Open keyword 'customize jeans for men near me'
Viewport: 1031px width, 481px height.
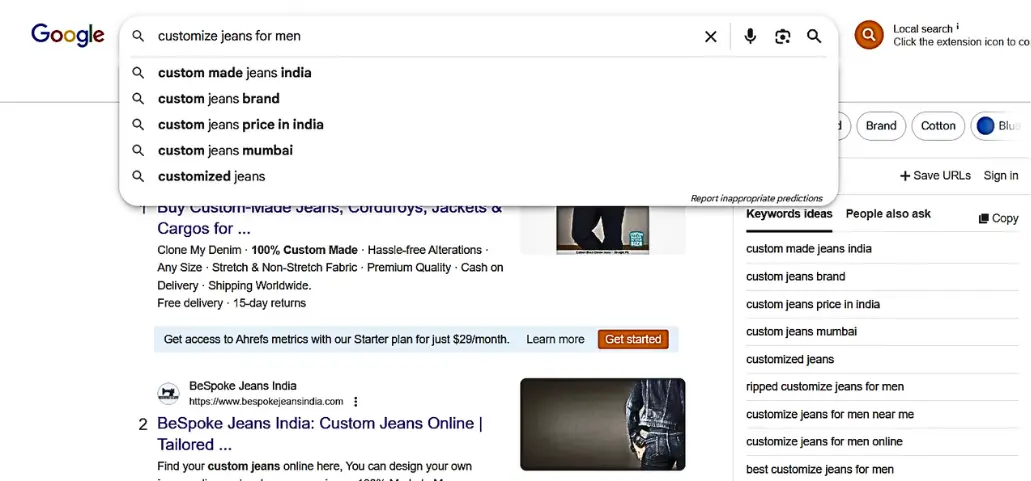pyautogui.click(x=830, y=415)
